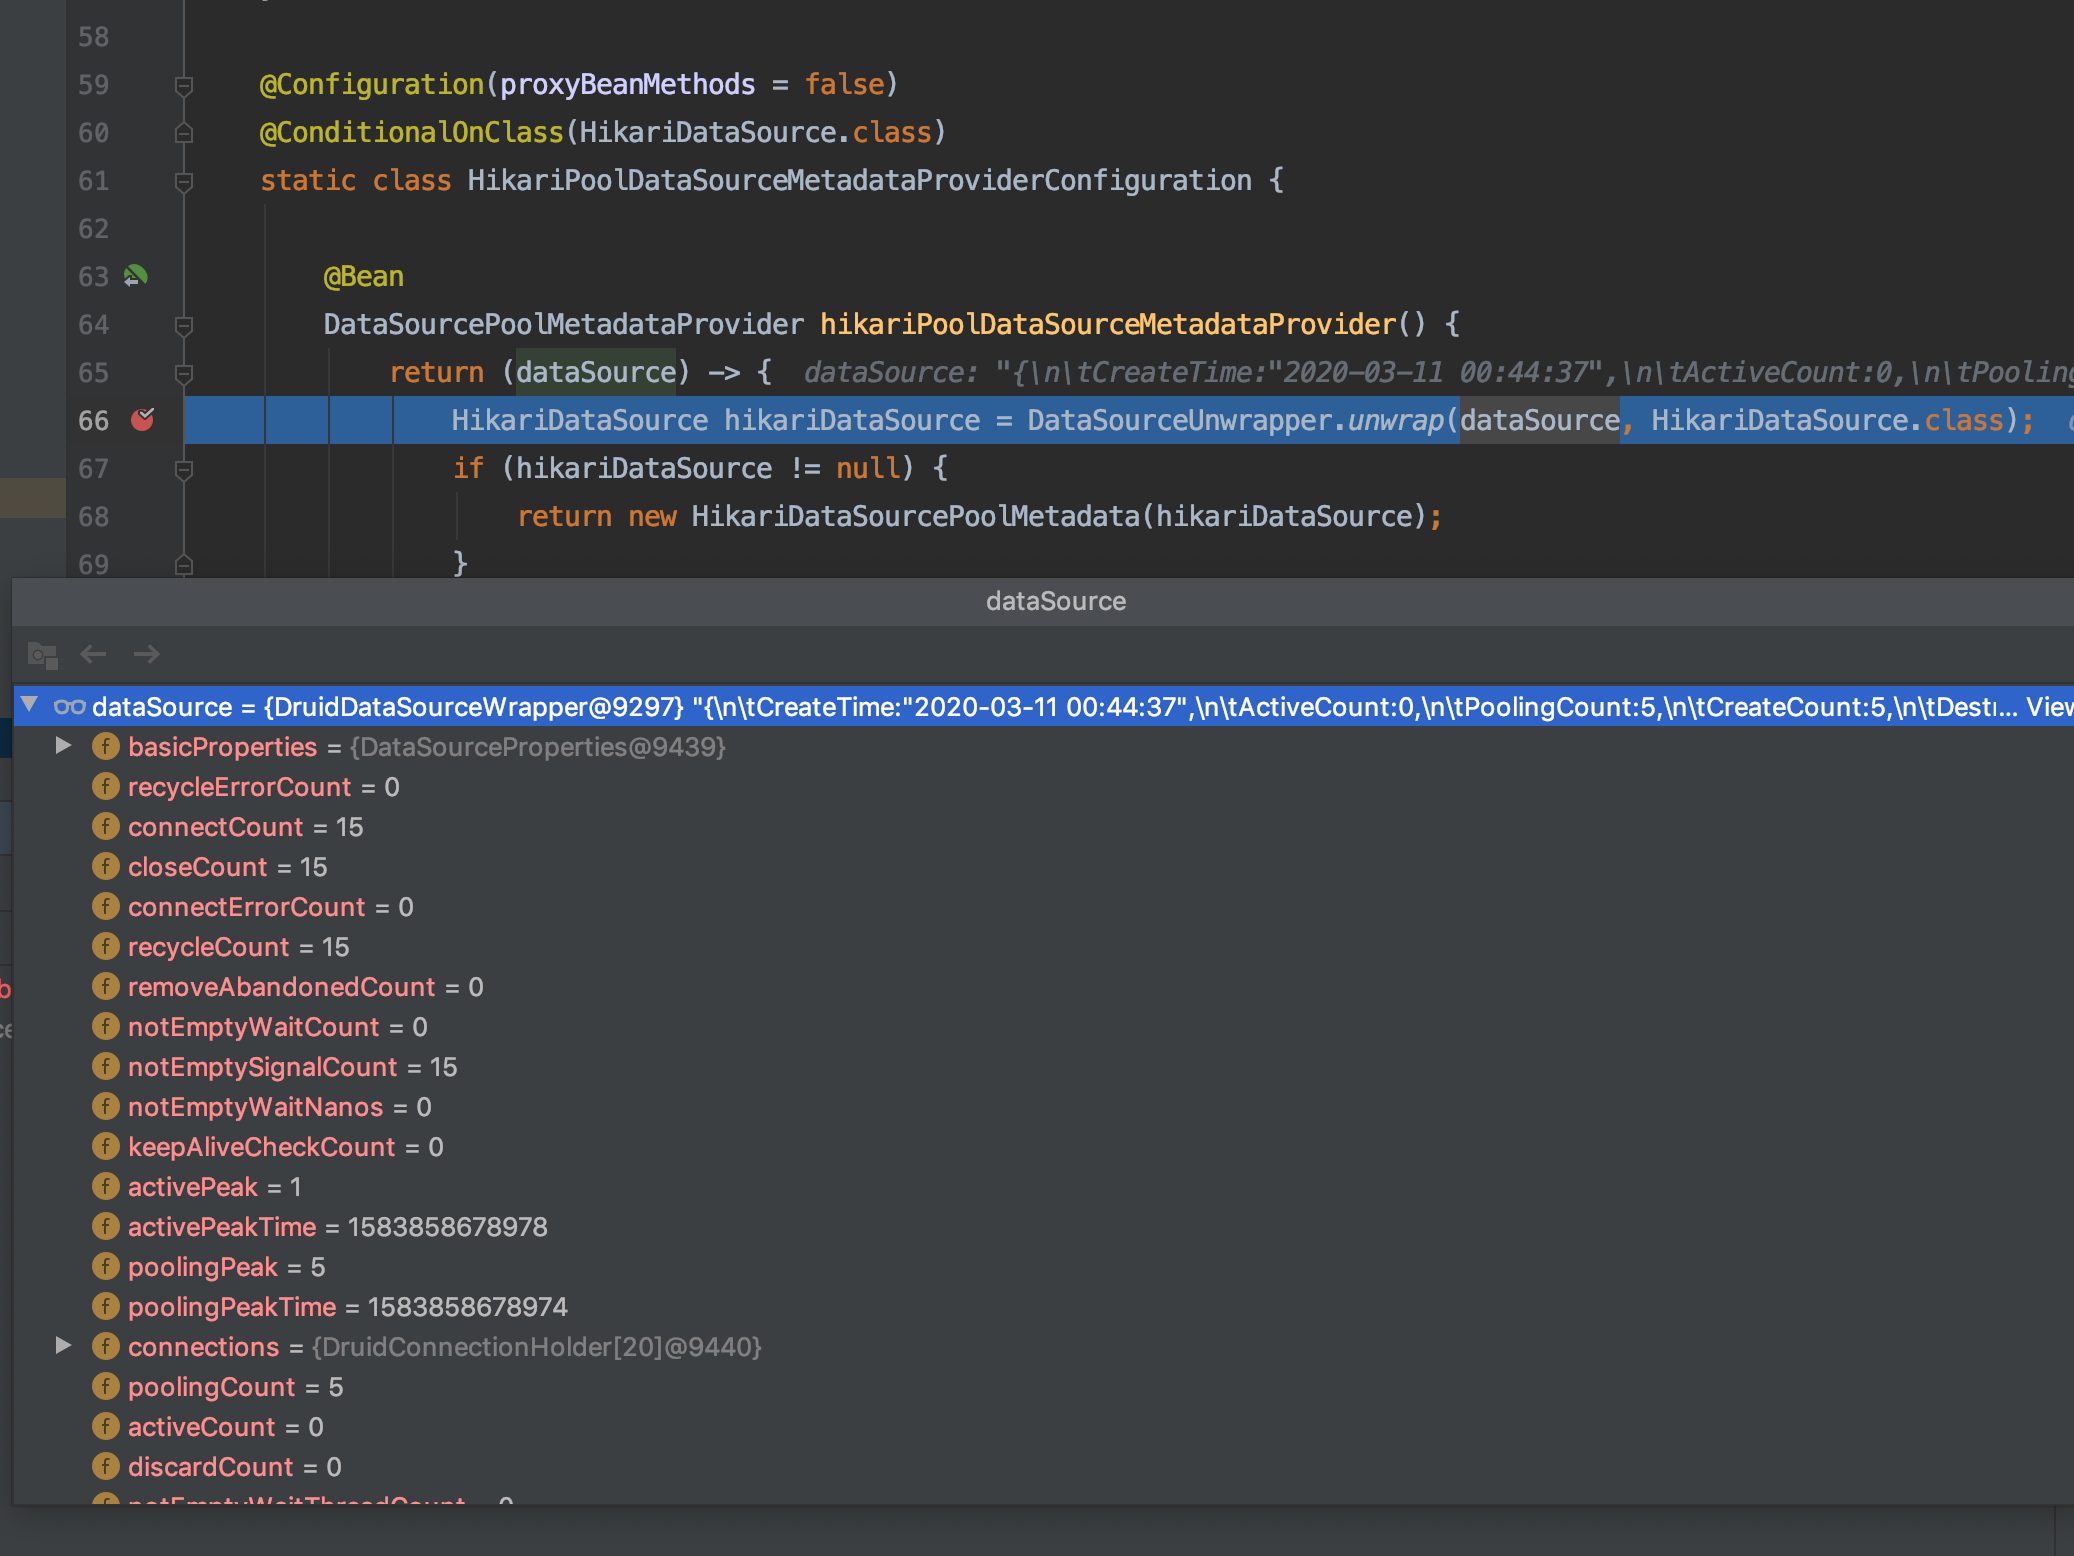Click the back arrow in the dataSource popup toolbar

pyautogui.click(x=93, y=654)
